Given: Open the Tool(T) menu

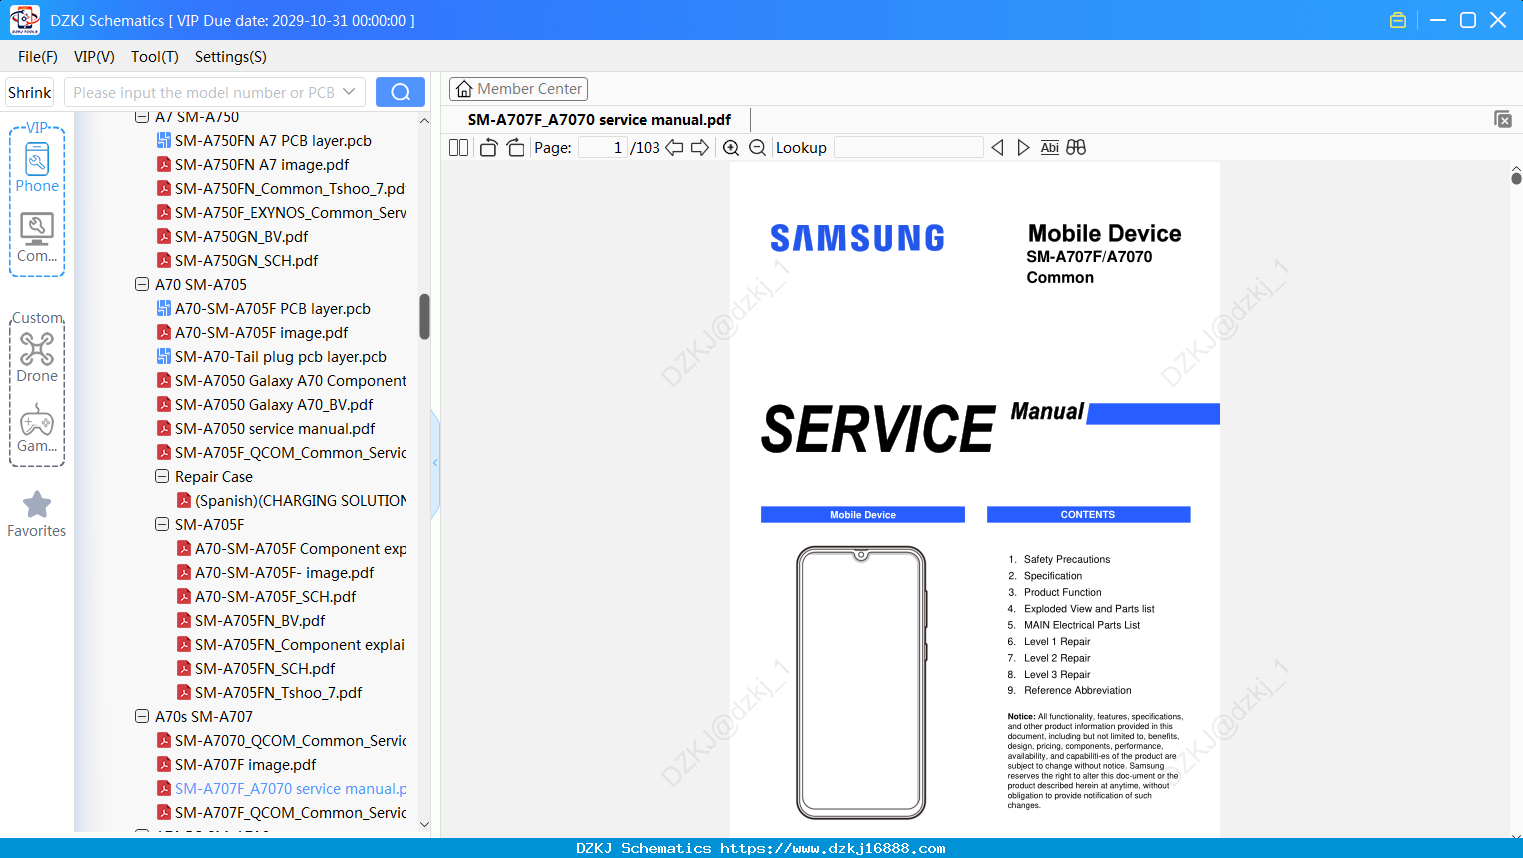Looking at the screenshot, I should point(155,57).
